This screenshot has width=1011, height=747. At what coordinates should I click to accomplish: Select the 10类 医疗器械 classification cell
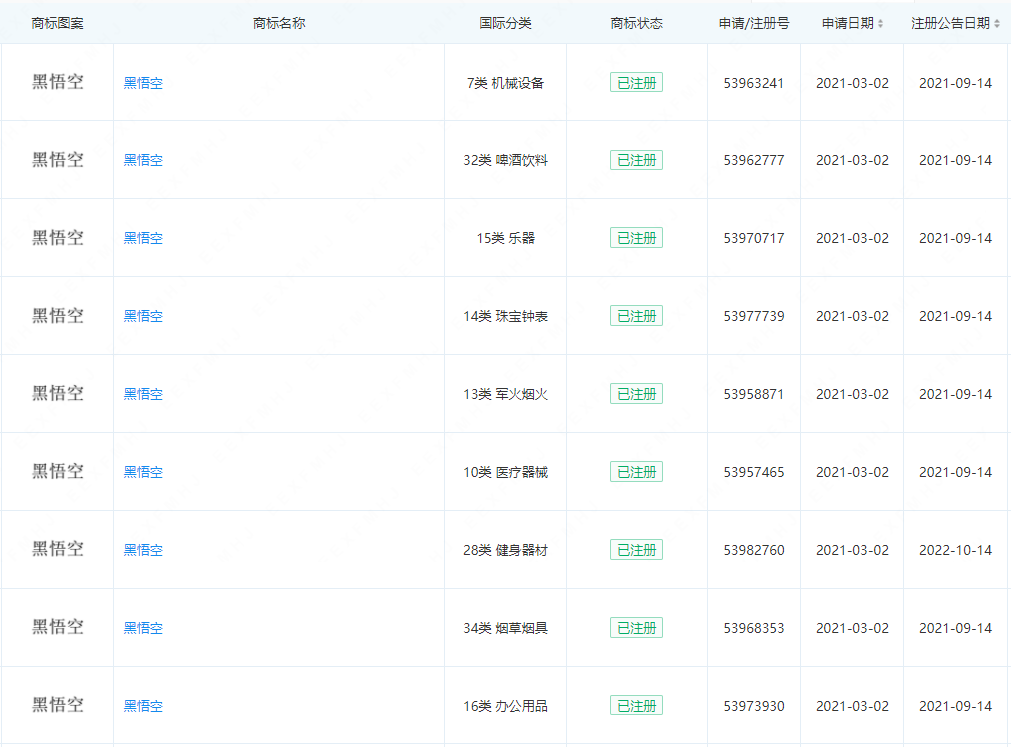coord(506,472)
